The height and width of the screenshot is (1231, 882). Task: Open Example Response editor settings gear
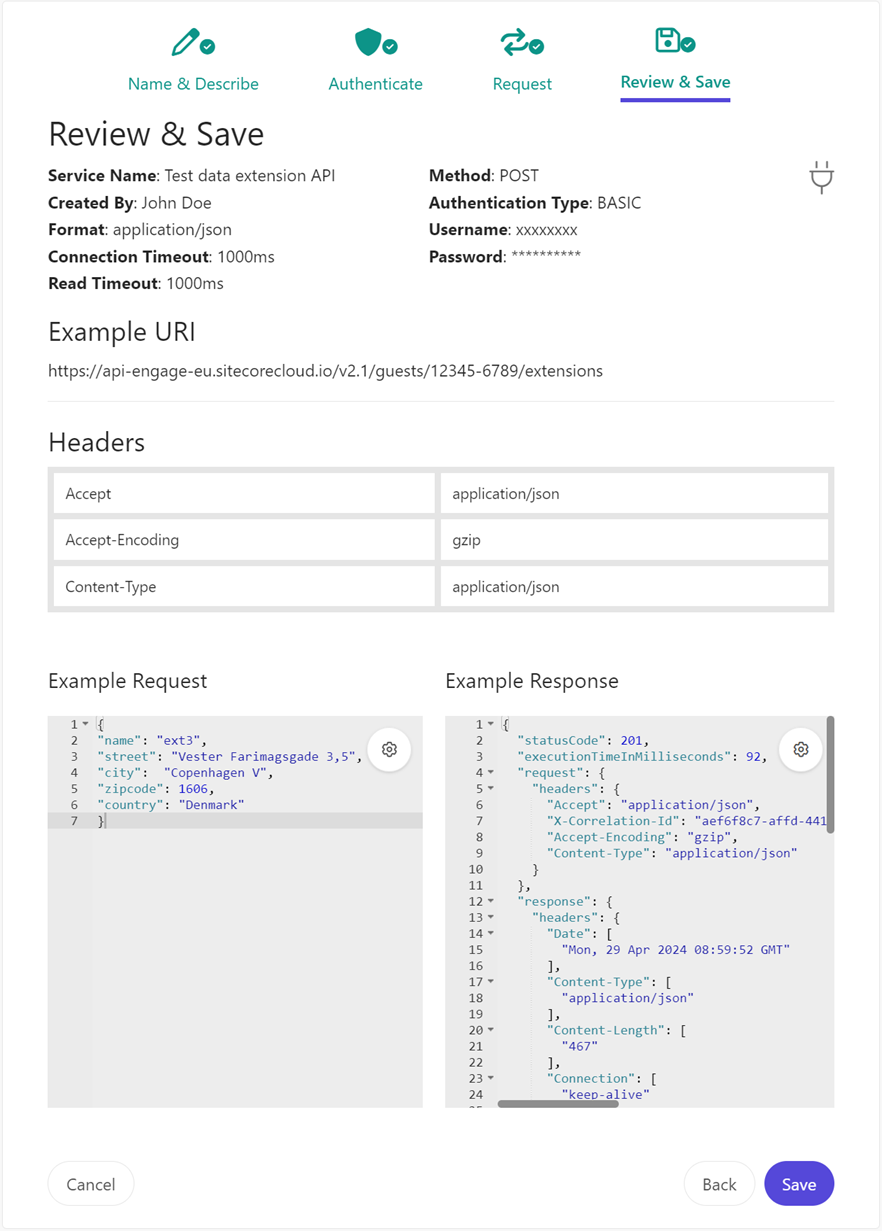pos(801,749)
